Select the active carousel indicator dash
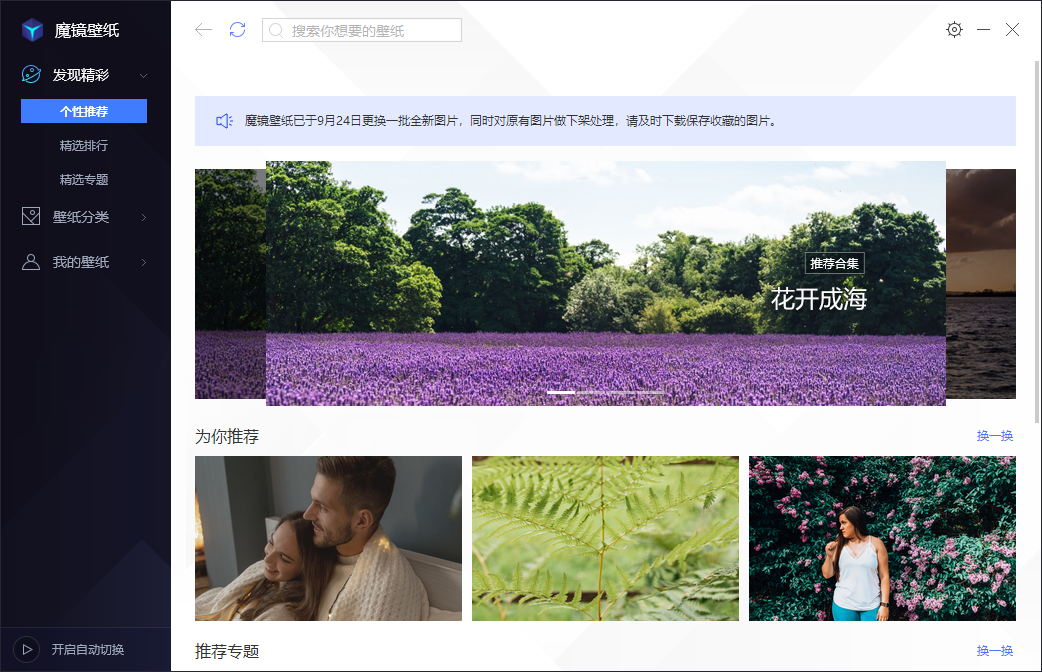 561,393
